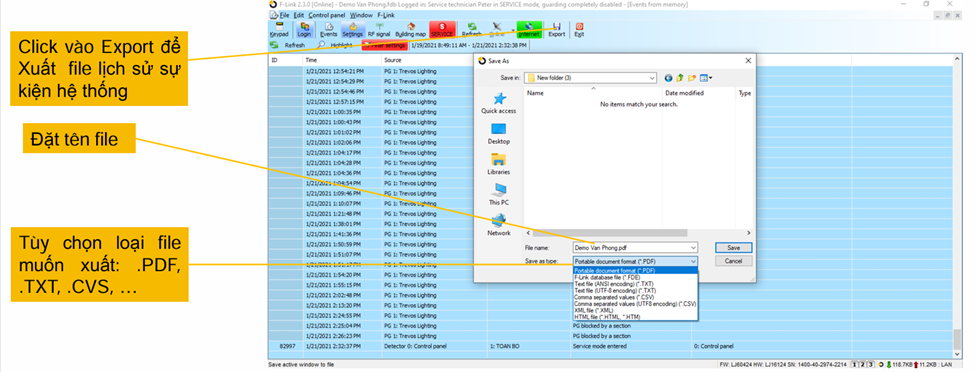Select HTML file (*.HTML, *.HTM) option

coord(635,317)
